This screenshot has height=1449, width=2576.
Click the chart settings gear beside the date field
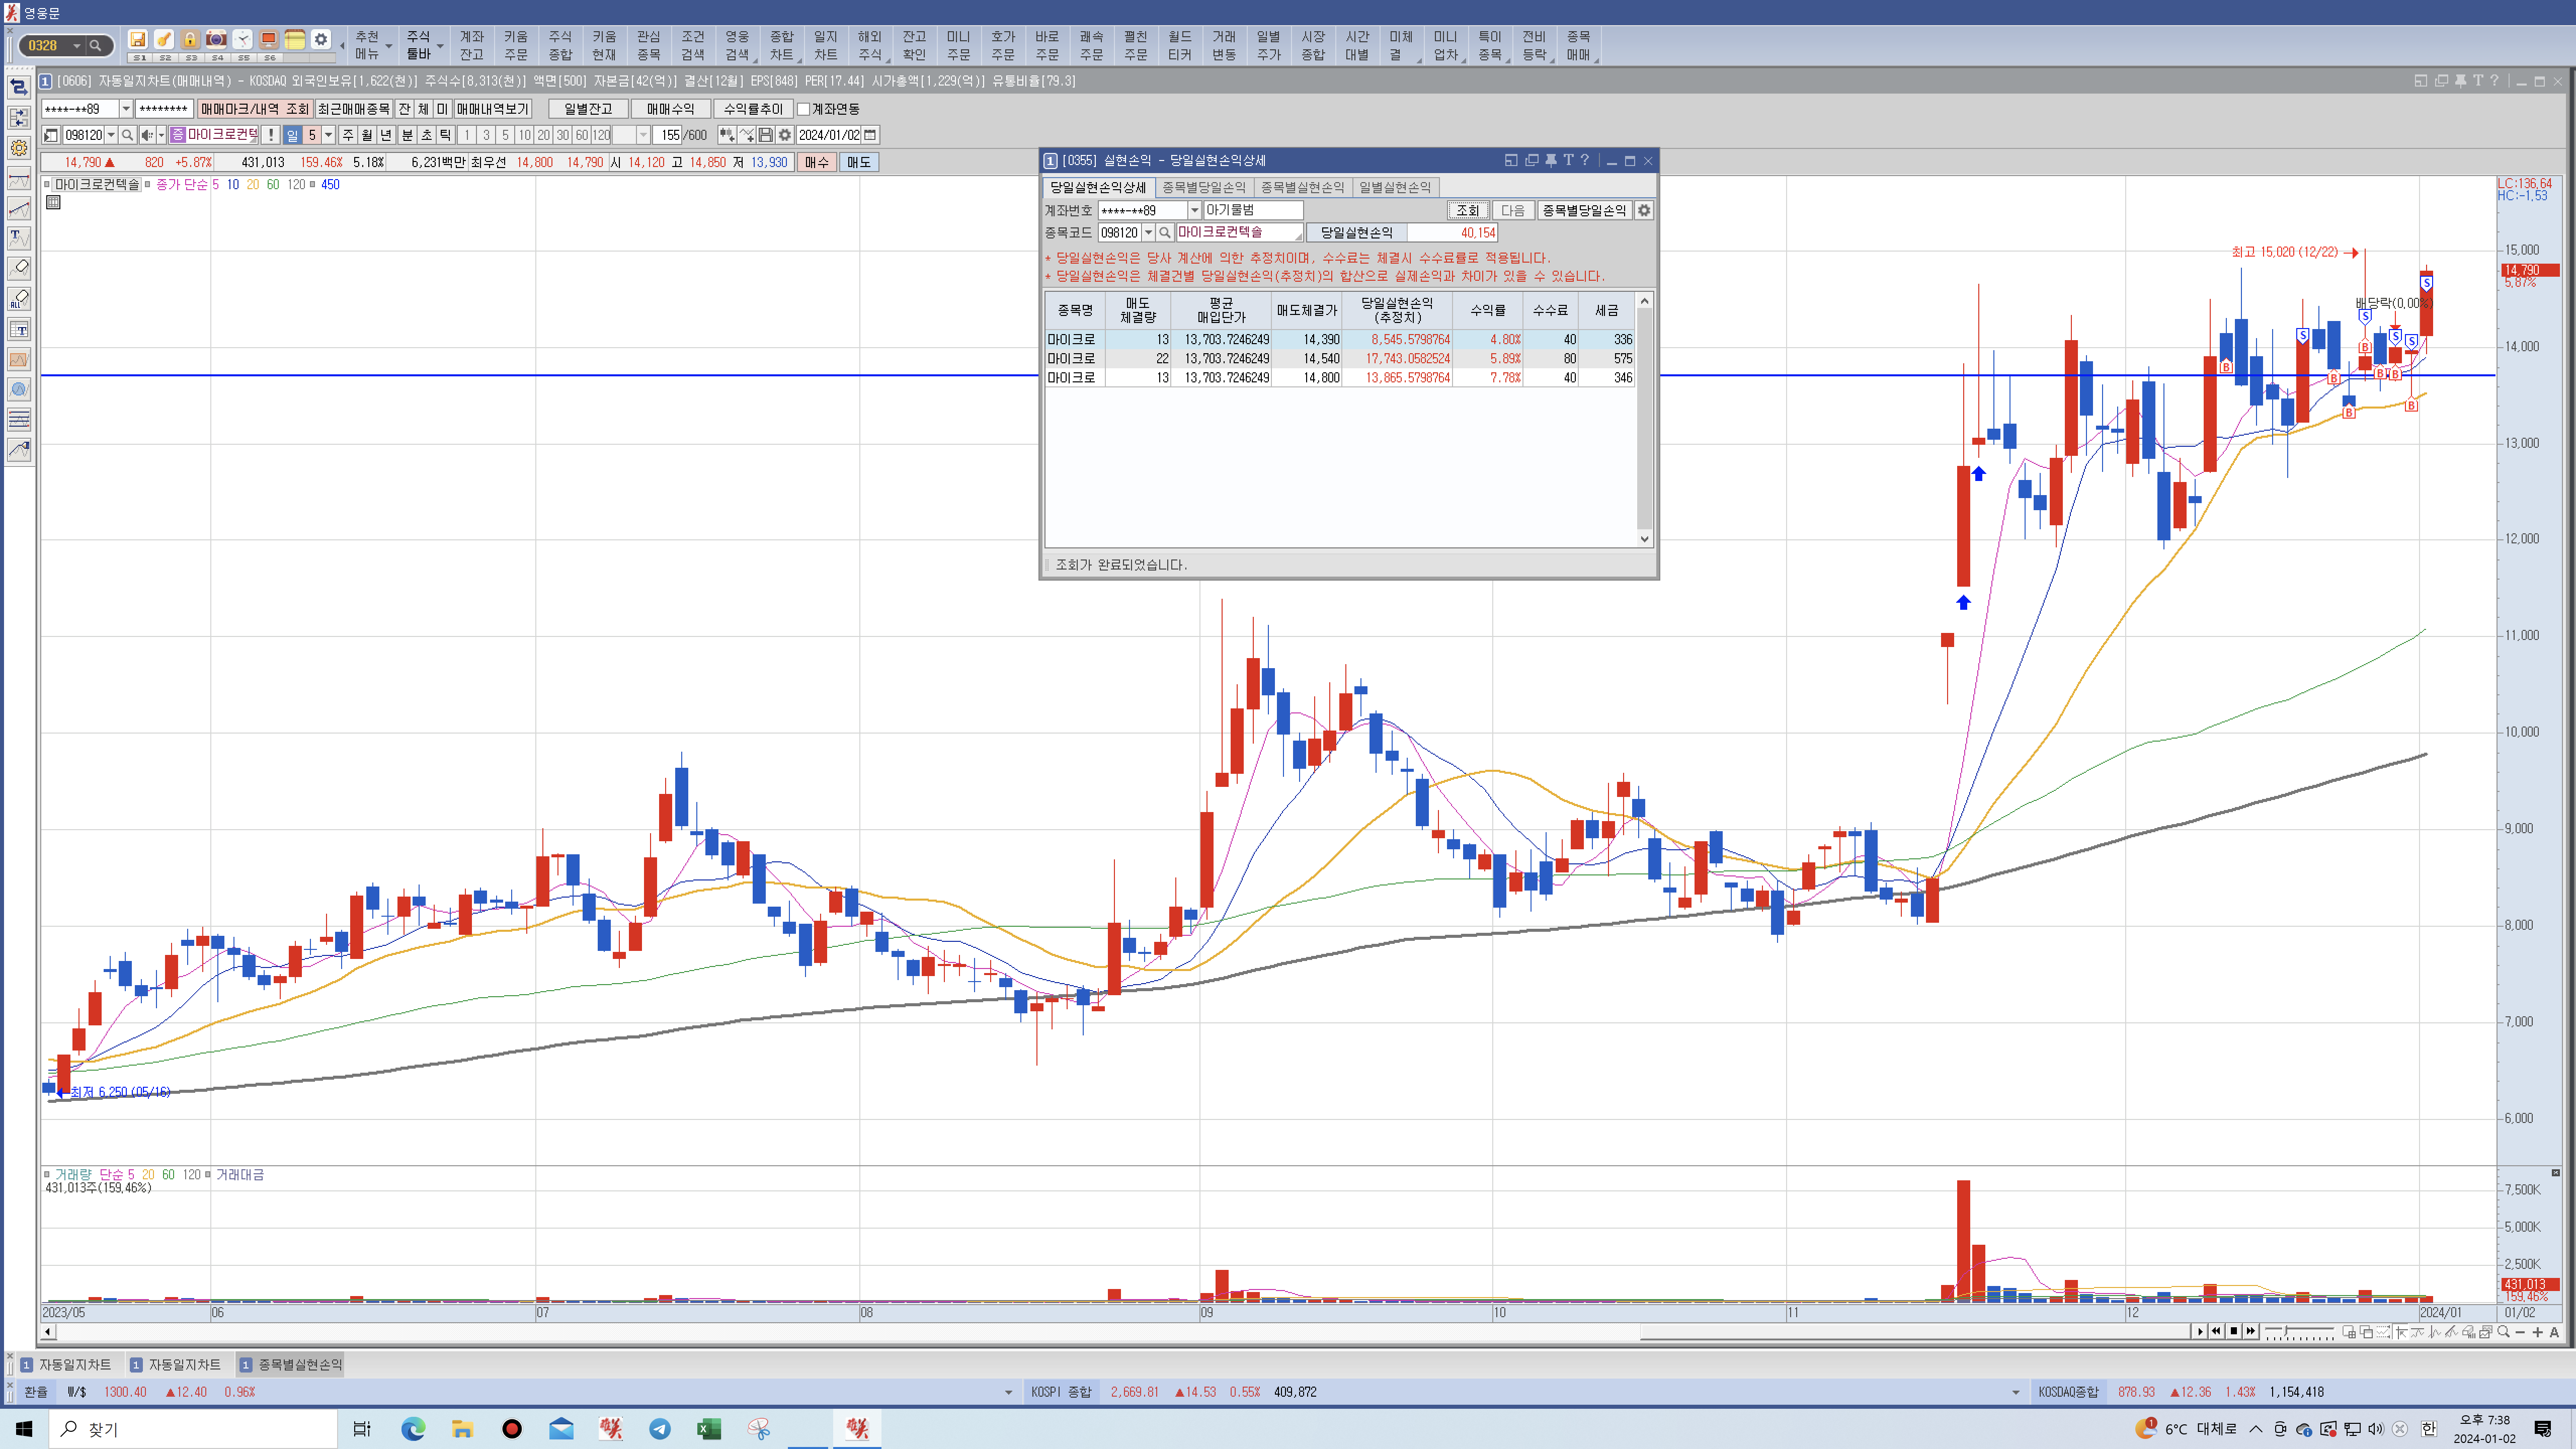click(x=785, y=135)
